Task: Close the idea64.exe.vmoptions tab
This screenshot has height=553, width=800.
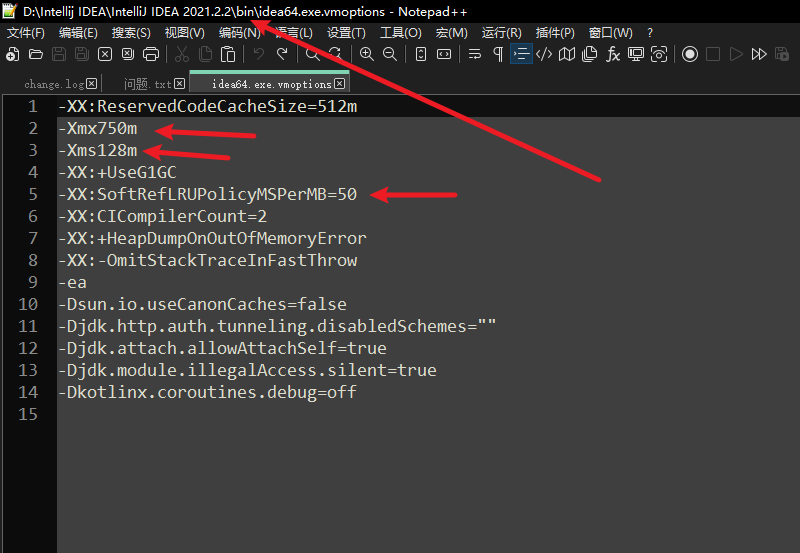Action: coord(340,84)
